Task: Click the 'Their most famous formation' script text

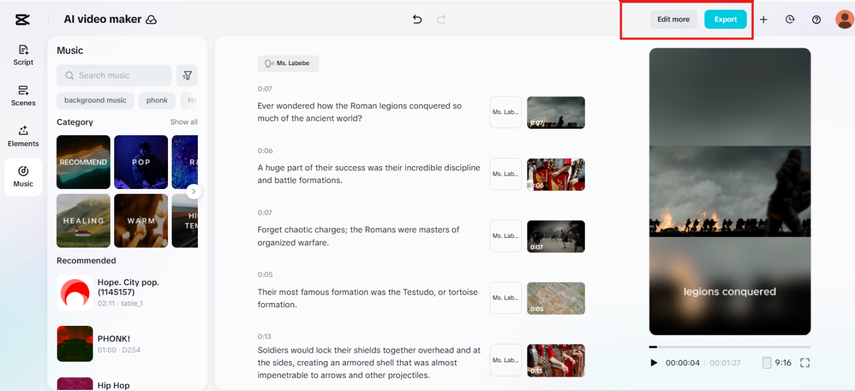Action: tap(368, 298)
